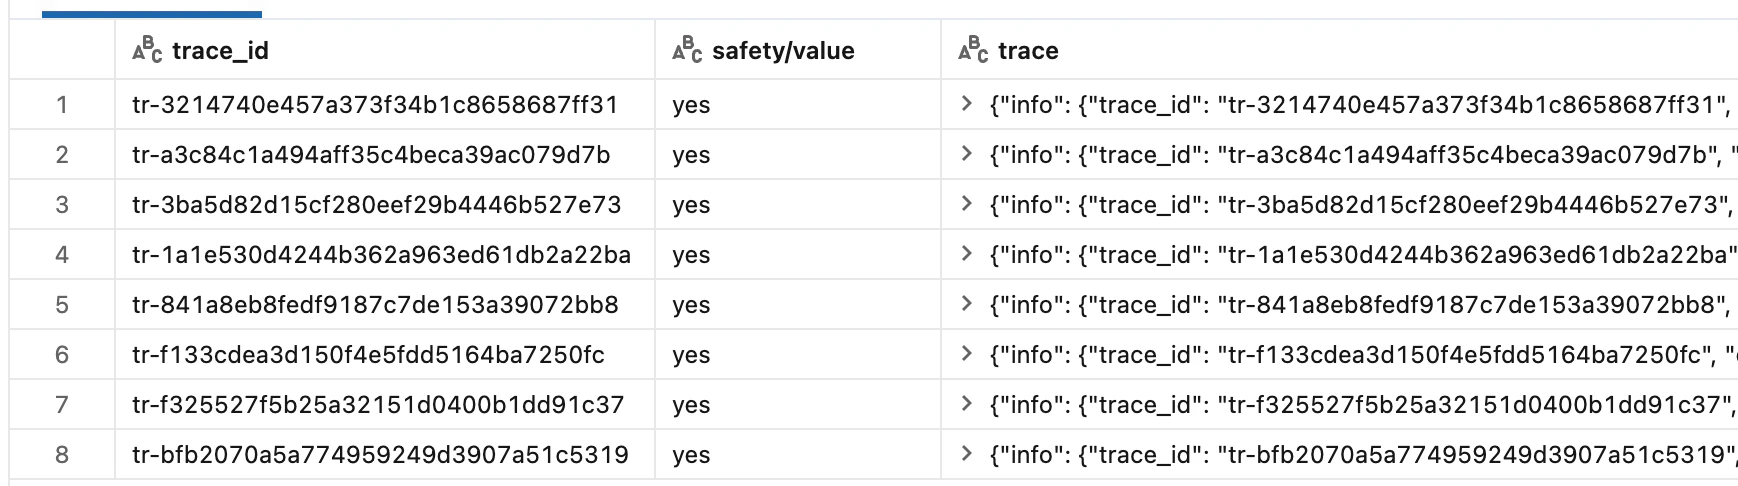
Task: Expand trace JSON in row 5
Action: [966, 304]
